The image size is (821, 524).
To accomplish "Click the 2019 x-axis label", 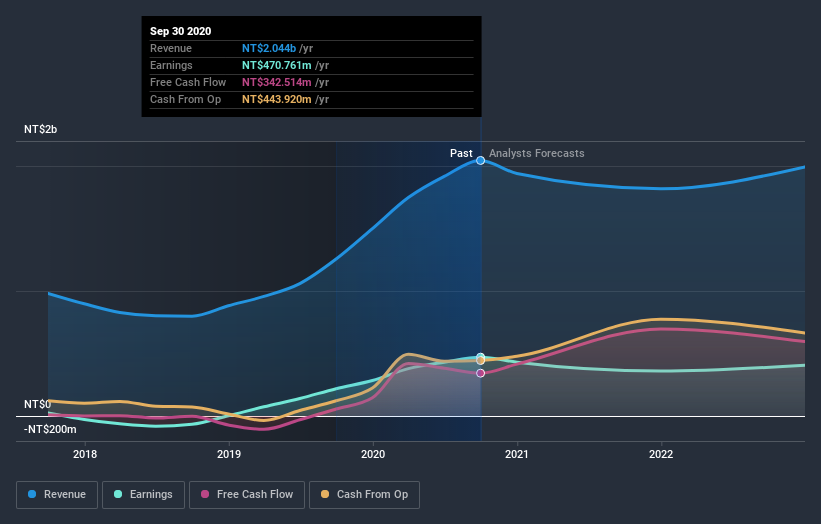I will (x=229, y=454).
